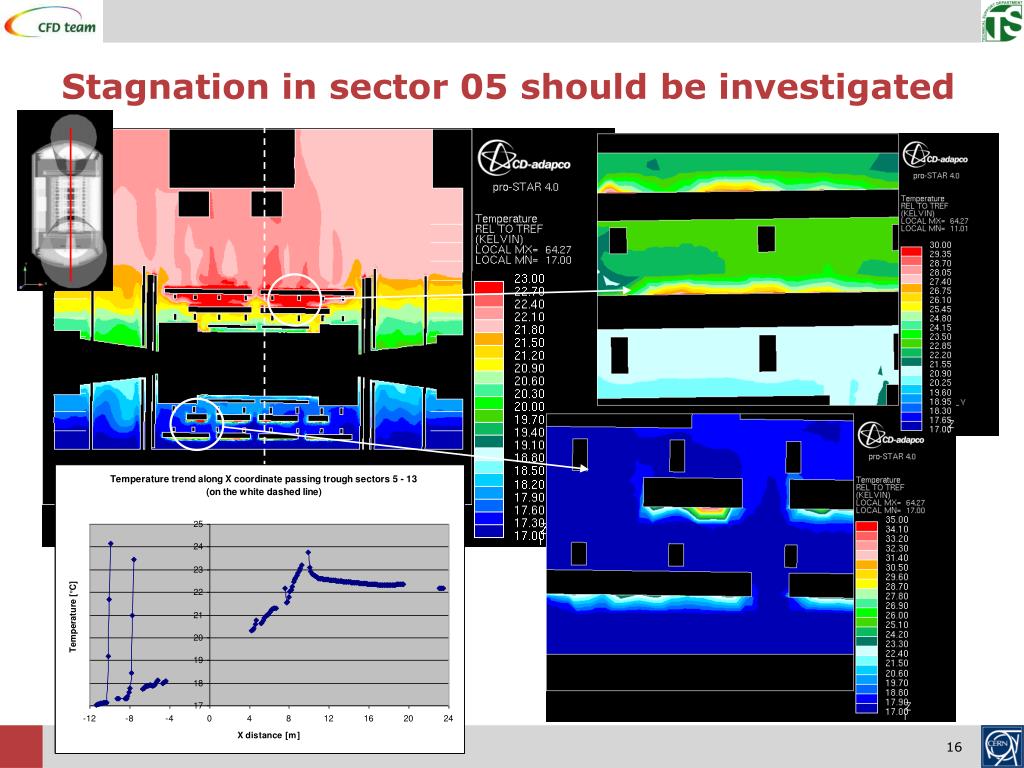Click the 26.00 value in the lower-right legend
This screenshot has height=768, width=1024.
pos(896,616)
